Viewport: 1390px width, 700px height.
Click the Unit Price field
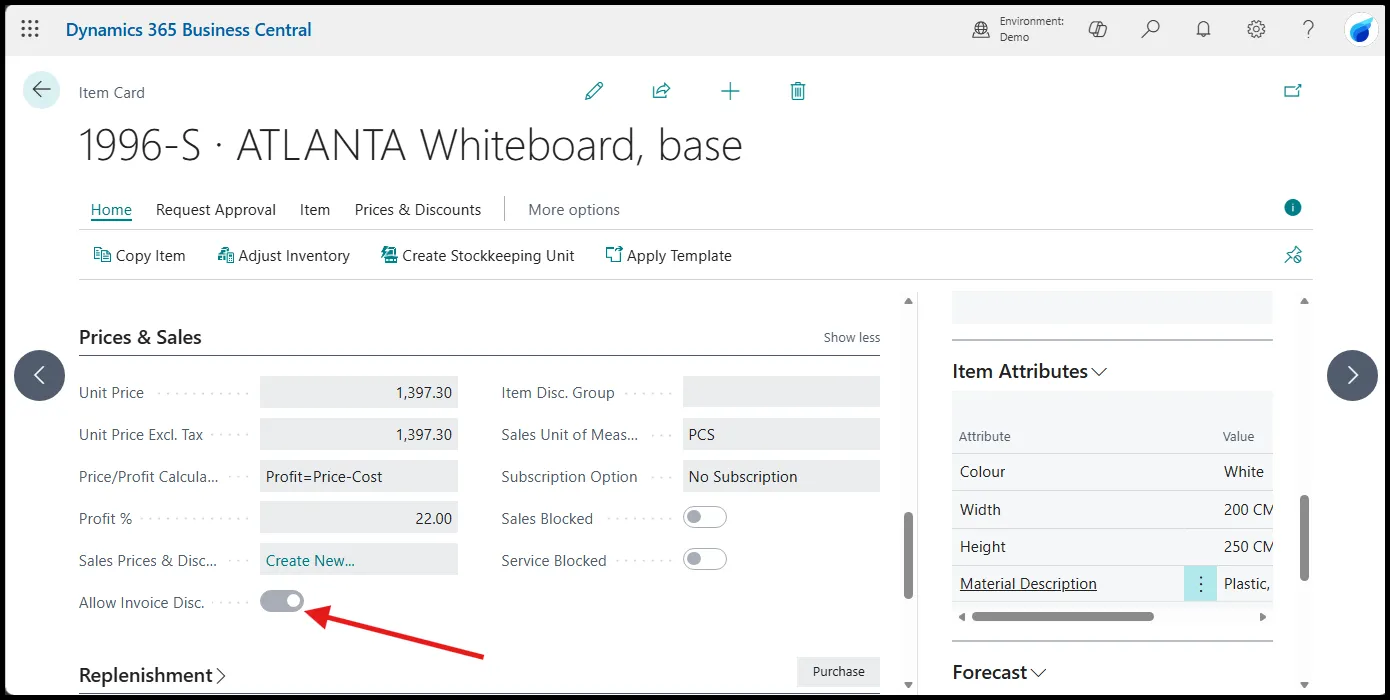359,392
